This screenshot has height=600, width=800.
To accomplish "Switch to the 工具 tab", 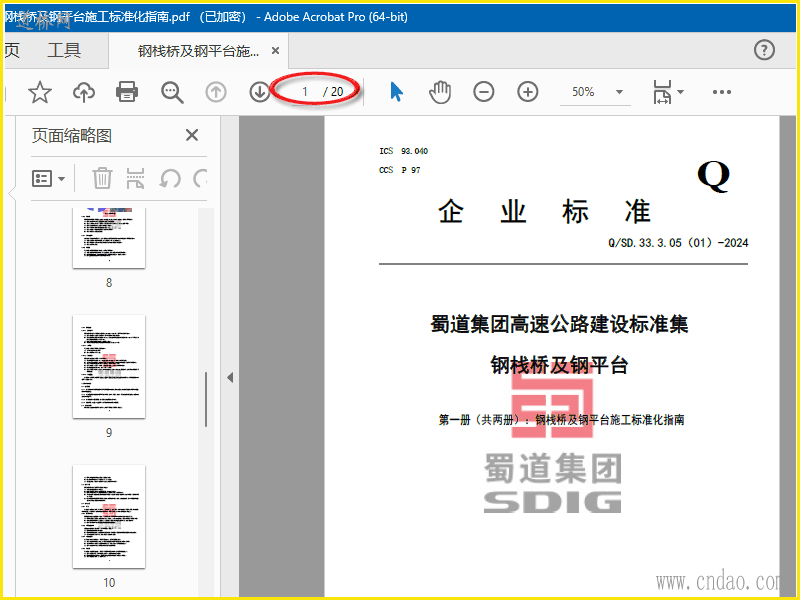I will [x=64, y=50].
